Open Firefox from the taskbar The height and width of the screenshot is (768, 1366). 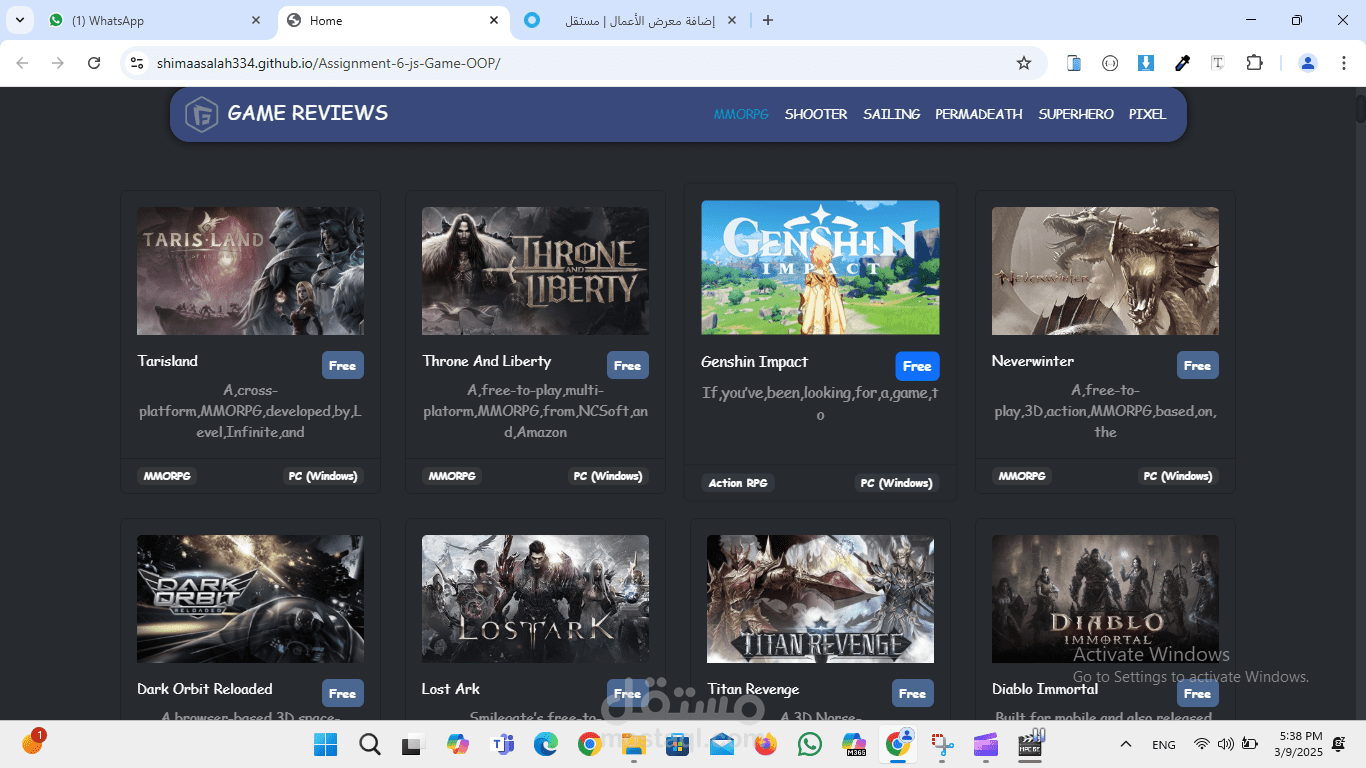(x=766, y=744)
